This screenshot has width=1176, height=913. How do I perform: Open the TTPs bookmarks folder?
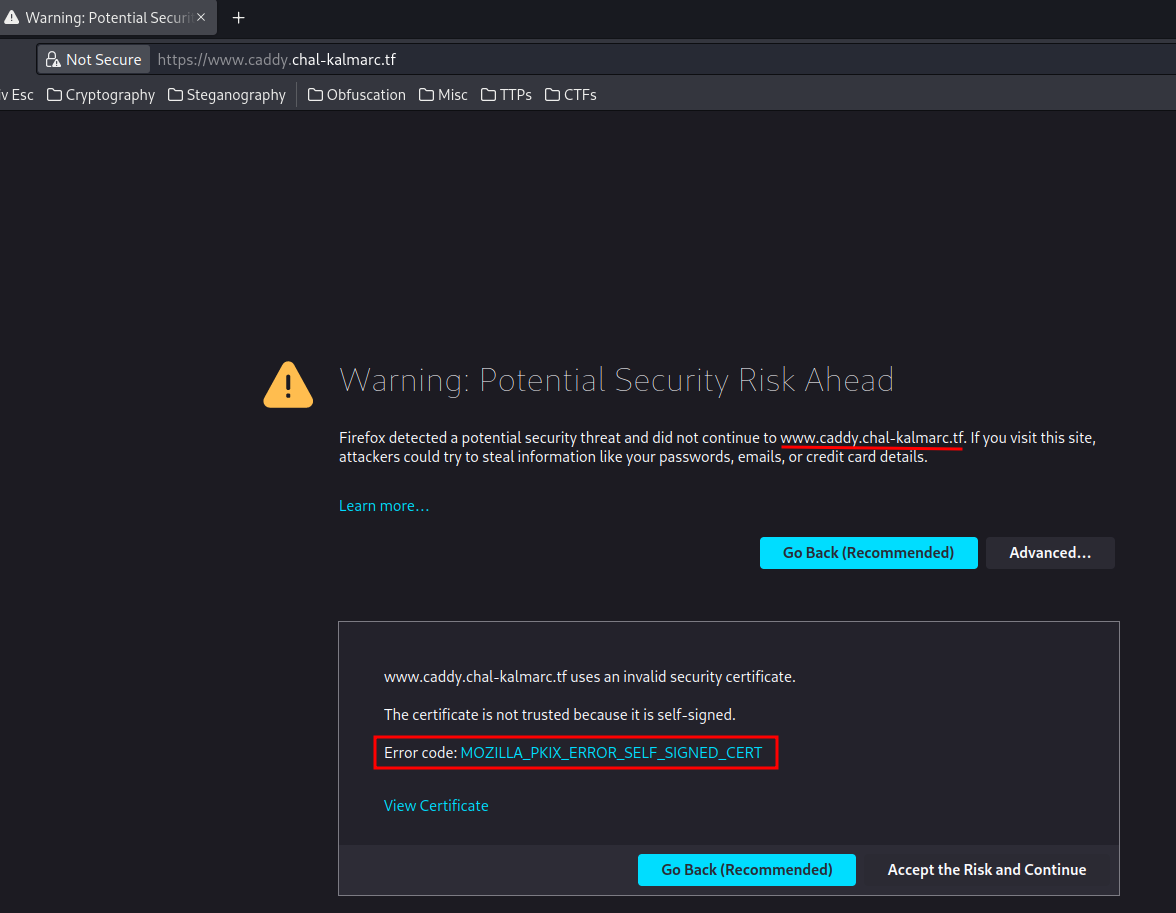click(506, 95)
